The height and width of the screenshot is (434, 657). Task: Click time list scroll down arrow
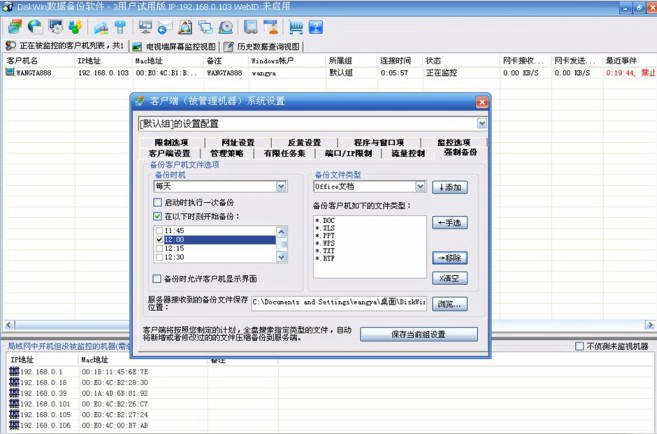click(282, 258)
